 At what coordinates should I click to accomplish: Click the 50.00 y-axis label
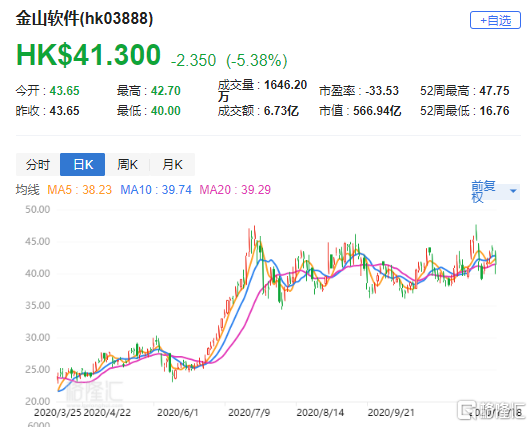pos(38,209)
